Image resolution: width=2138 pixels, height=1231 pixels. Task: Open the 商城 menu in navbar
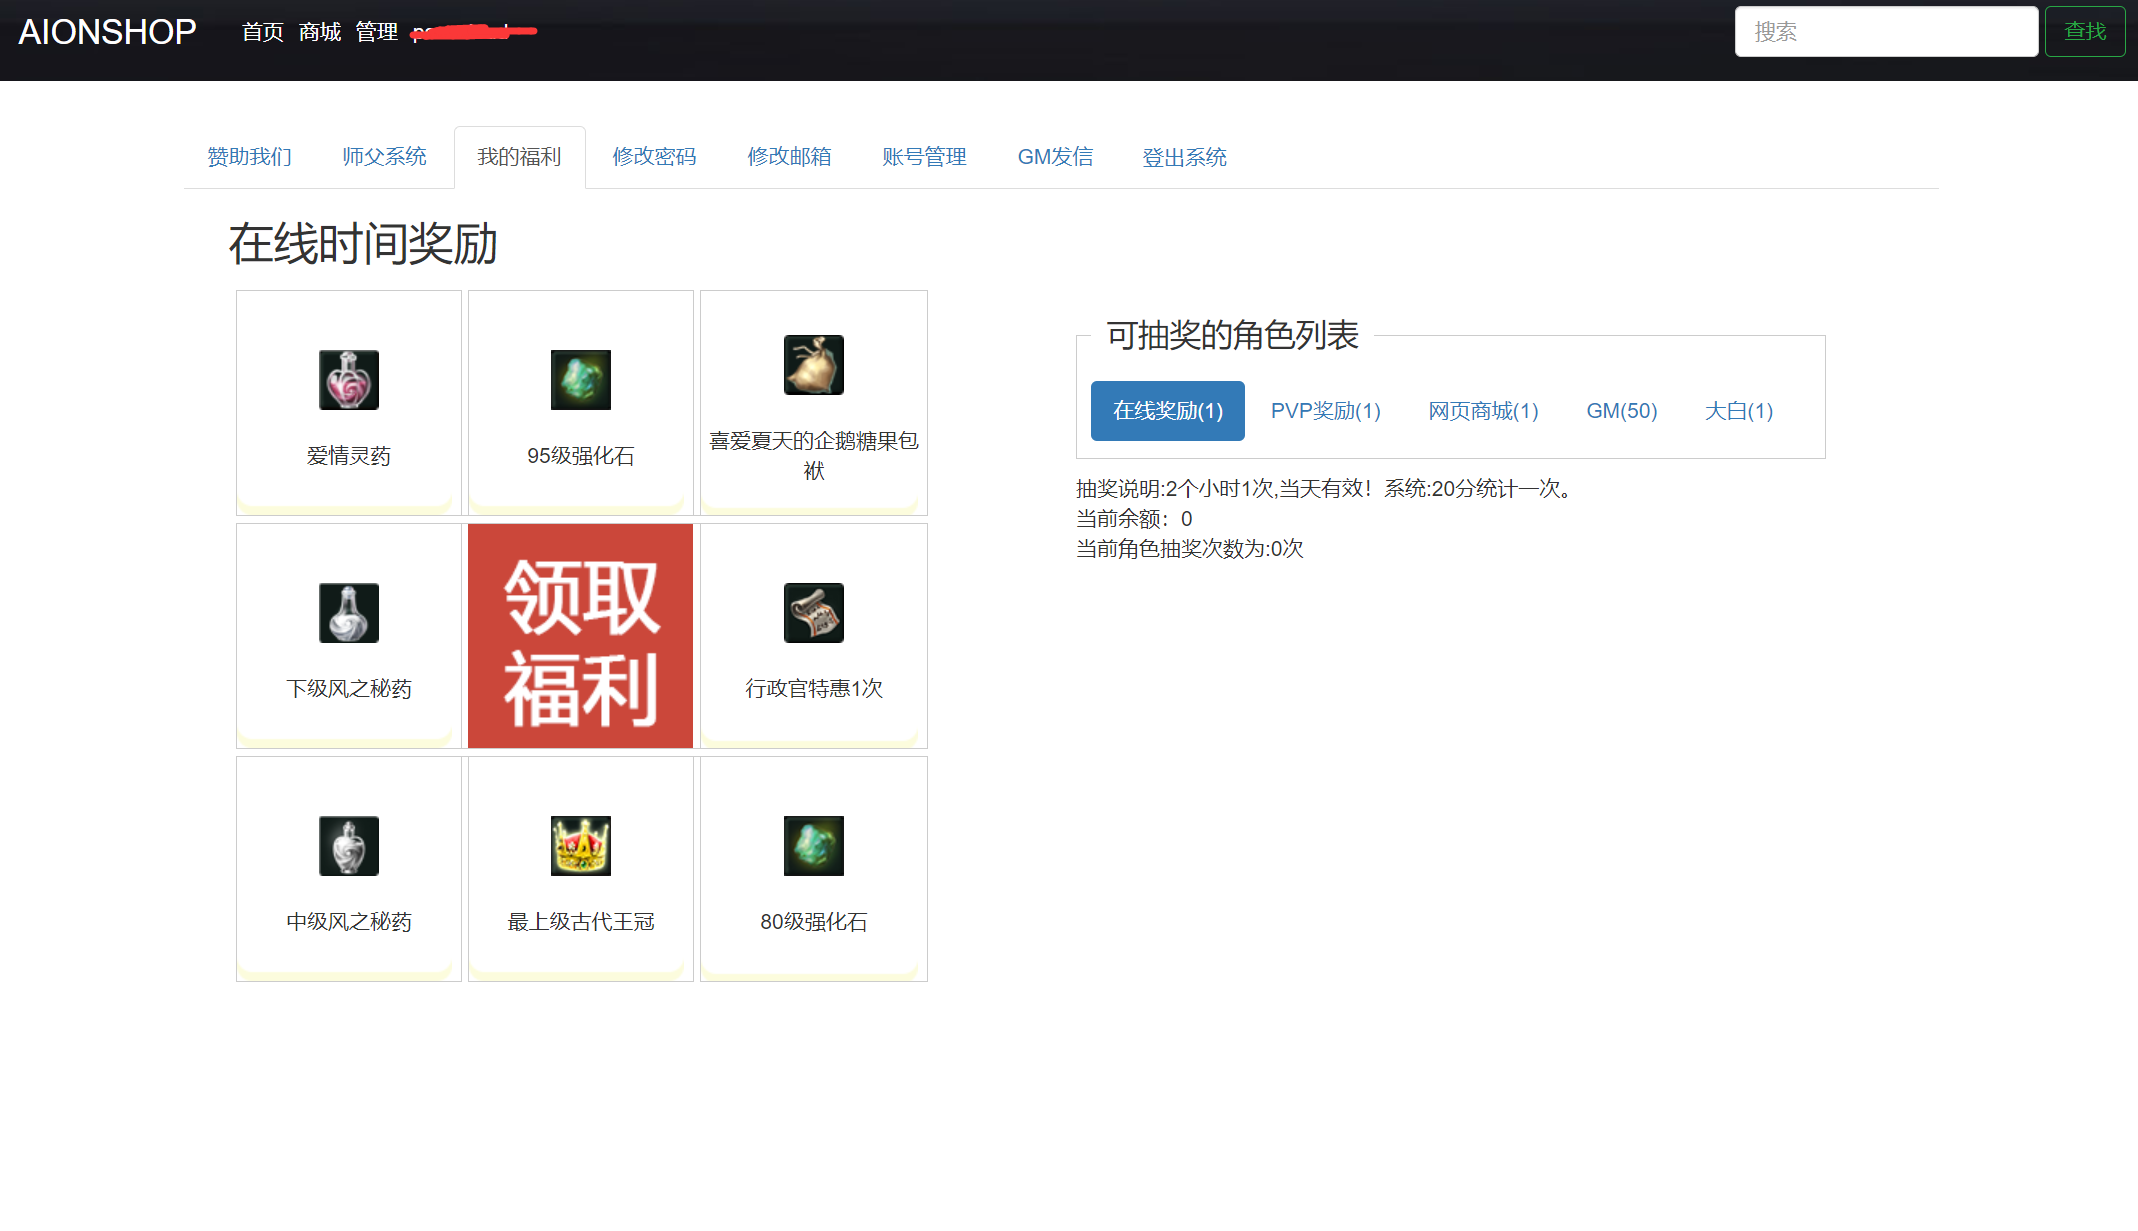point(319,32)
